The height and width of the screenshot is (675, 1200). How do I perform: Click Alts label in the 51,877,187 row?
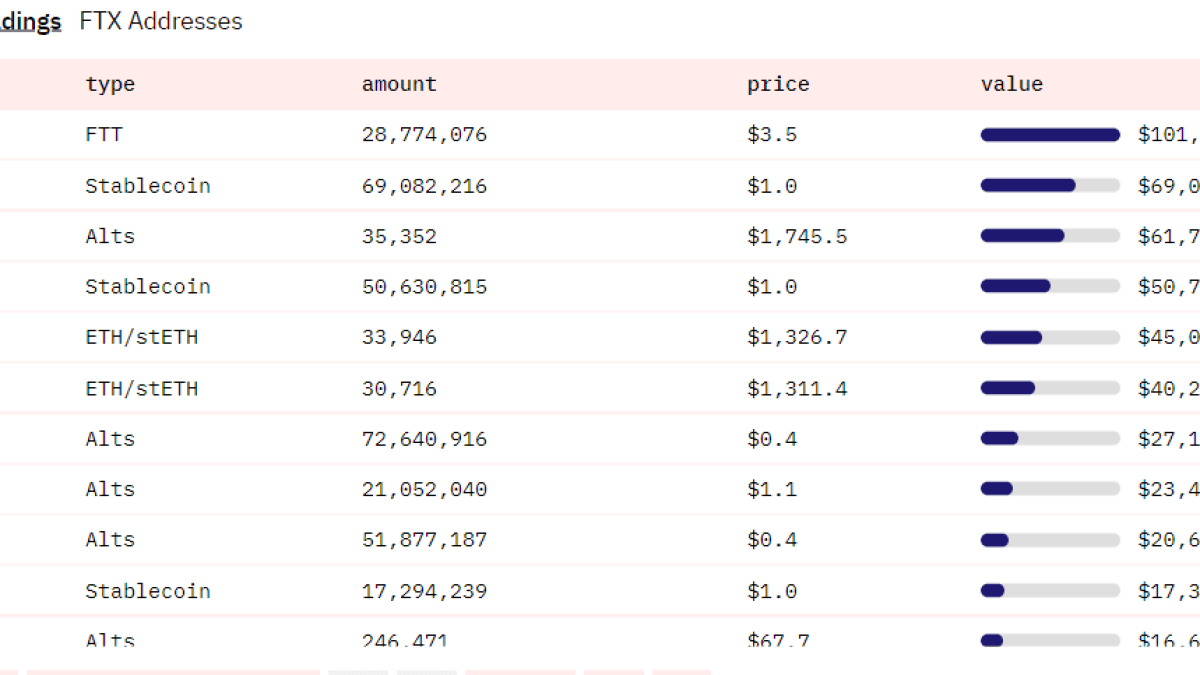coord(110,539)
